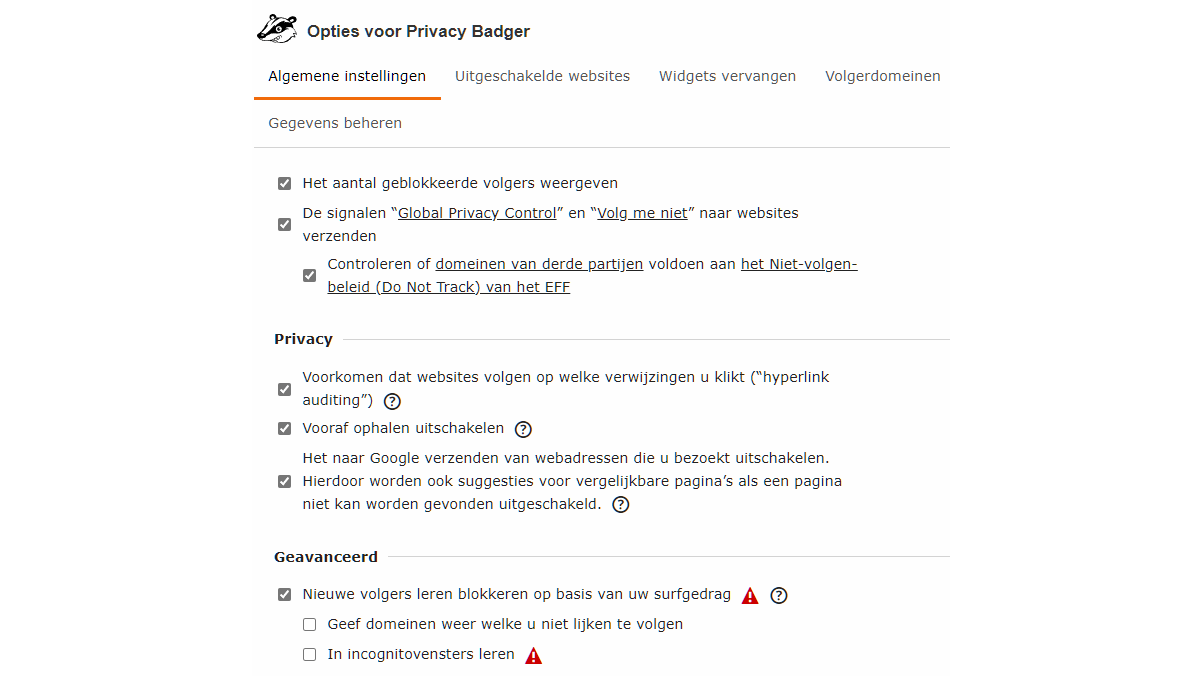Image resolution: width=1202 pixels, height=676 pixels.
Task: Enable Geef domeinen weer checkbox
Action: [x=310, y=625]
